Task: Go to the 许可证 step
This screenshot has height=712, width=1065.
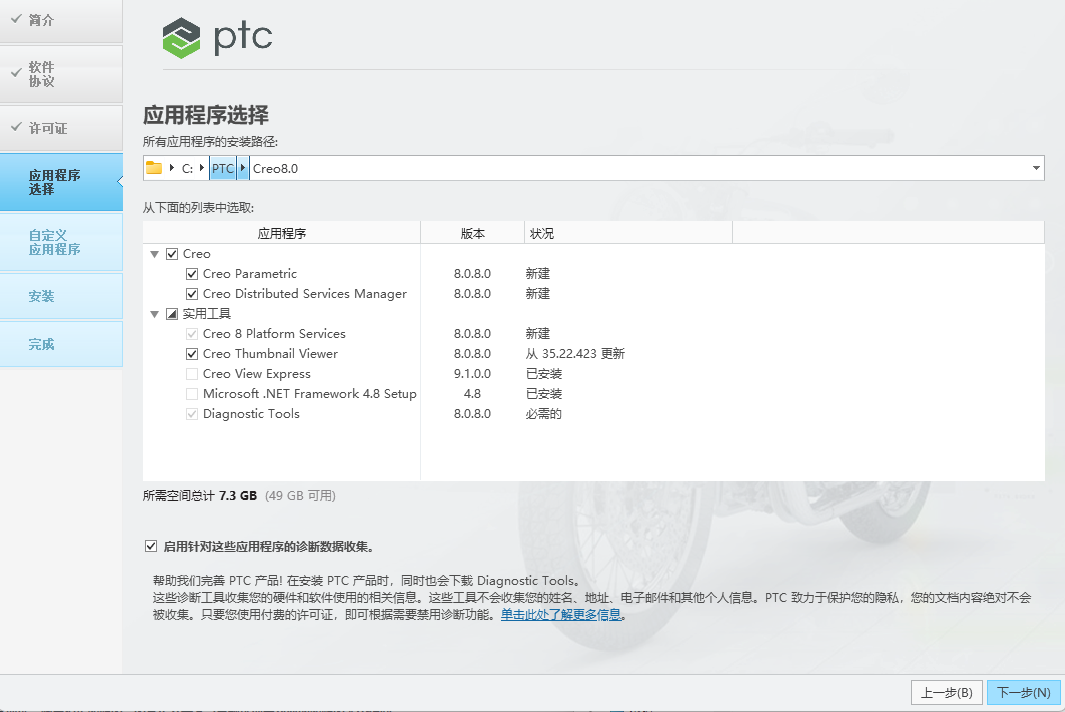Action: pos(61,128)
